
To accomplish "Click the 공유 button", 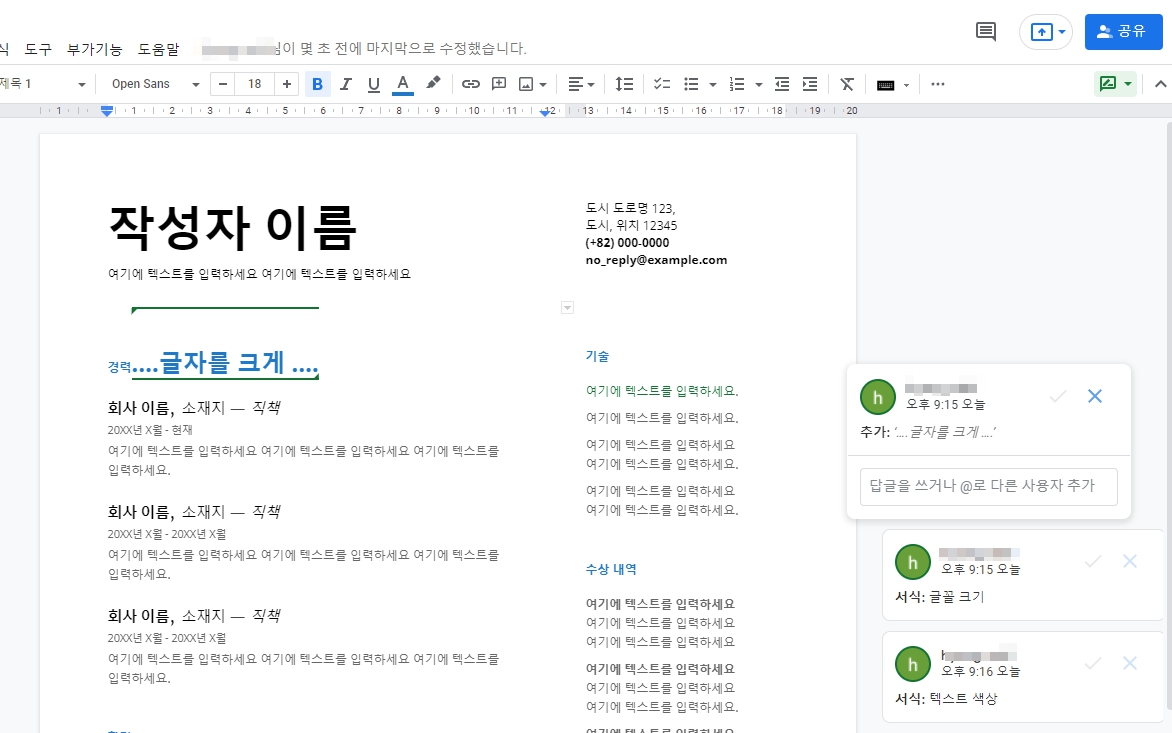I will point(1123,31).
